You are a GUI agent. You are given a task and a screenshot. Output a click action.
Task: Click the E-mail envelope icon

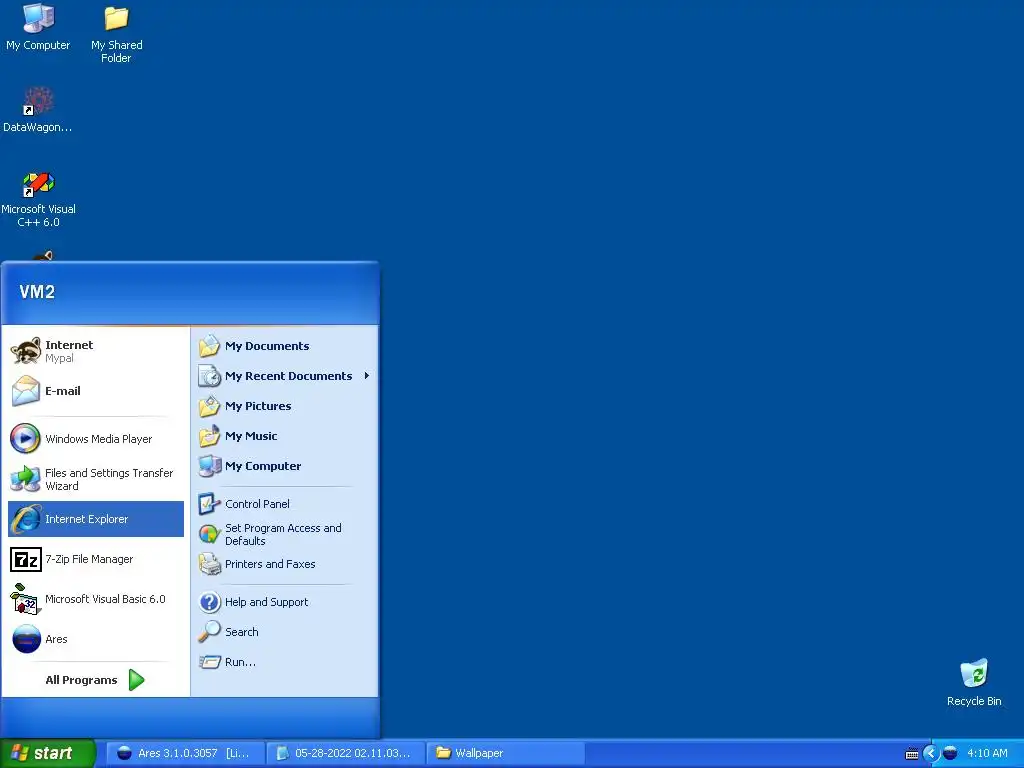26,391
